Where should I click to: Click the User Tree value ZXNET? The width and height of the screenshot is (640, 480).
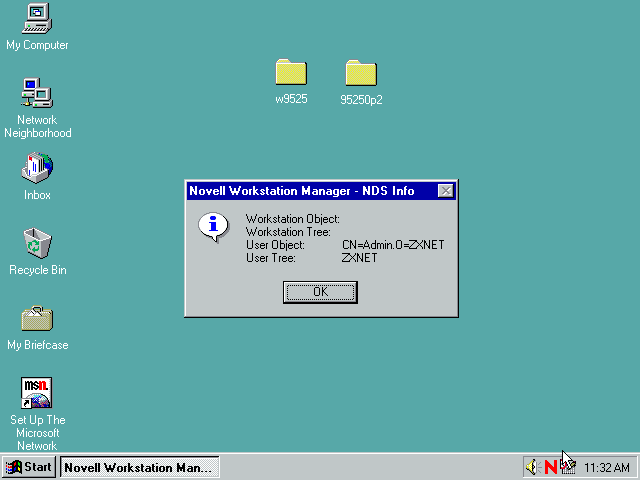[360, 258]
